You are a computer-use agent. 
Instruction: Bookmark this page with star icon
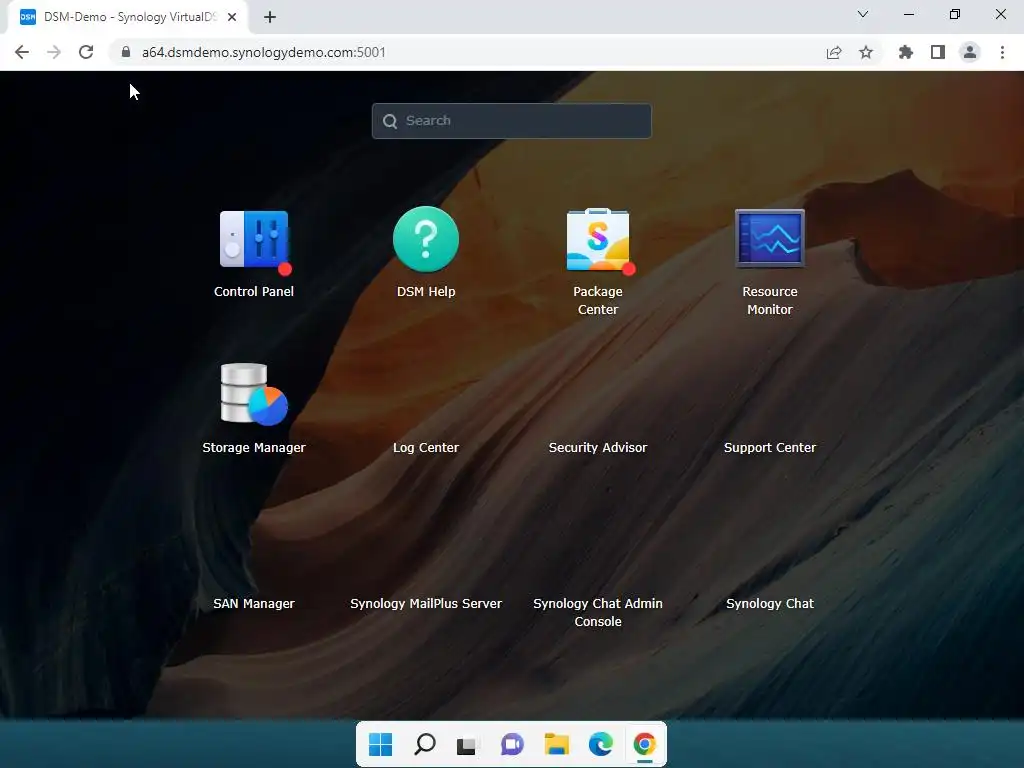click(866, 52)
